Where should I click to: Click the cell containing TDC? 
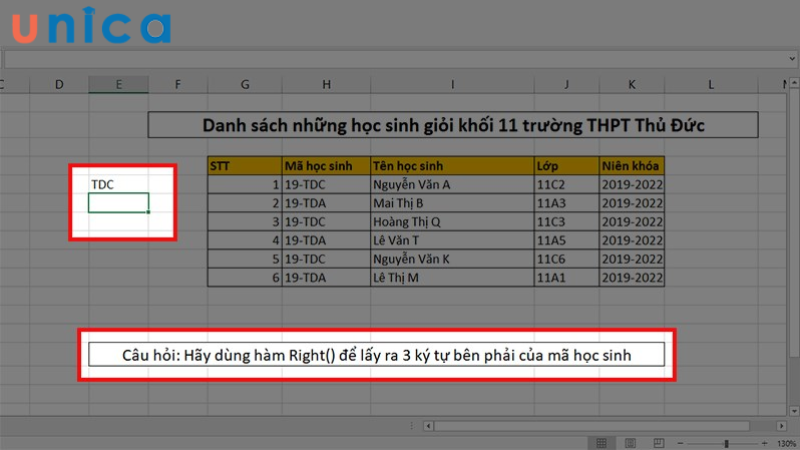pos(118,185)
